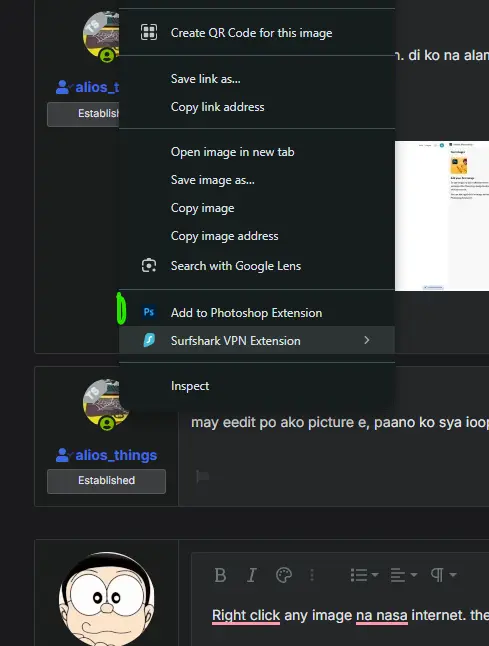Open the text color palette icon
This screenshot has height=646, width=489.
point(284,575)
